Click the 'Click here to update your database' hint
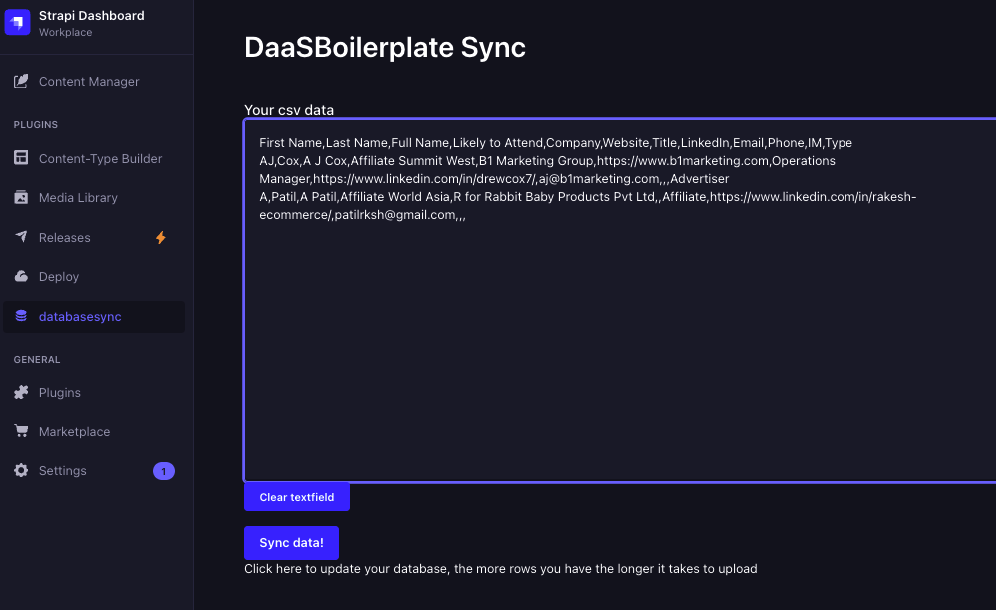The height and width of the screenshot is (610, 996). pyautogui.click(x=501, y=569)
